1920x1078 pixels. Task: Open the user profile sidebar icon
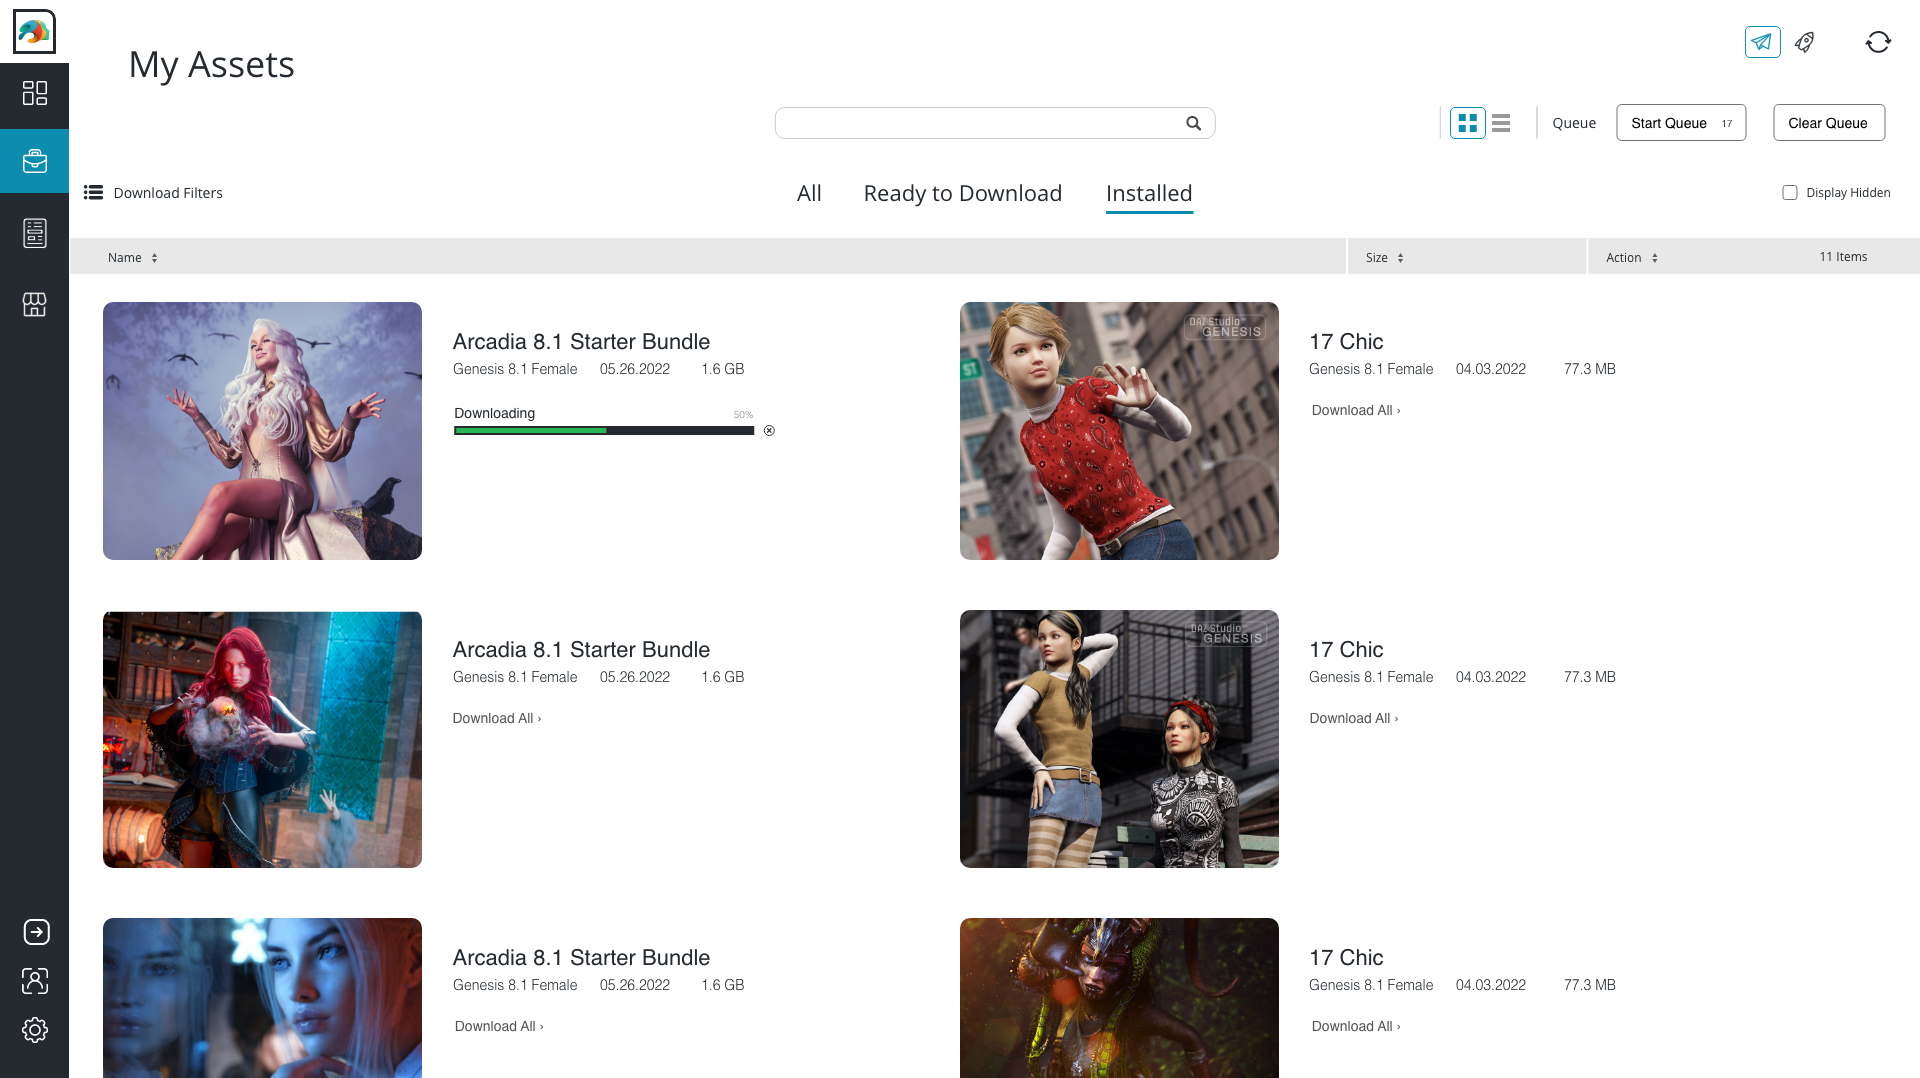click(35, 981)
